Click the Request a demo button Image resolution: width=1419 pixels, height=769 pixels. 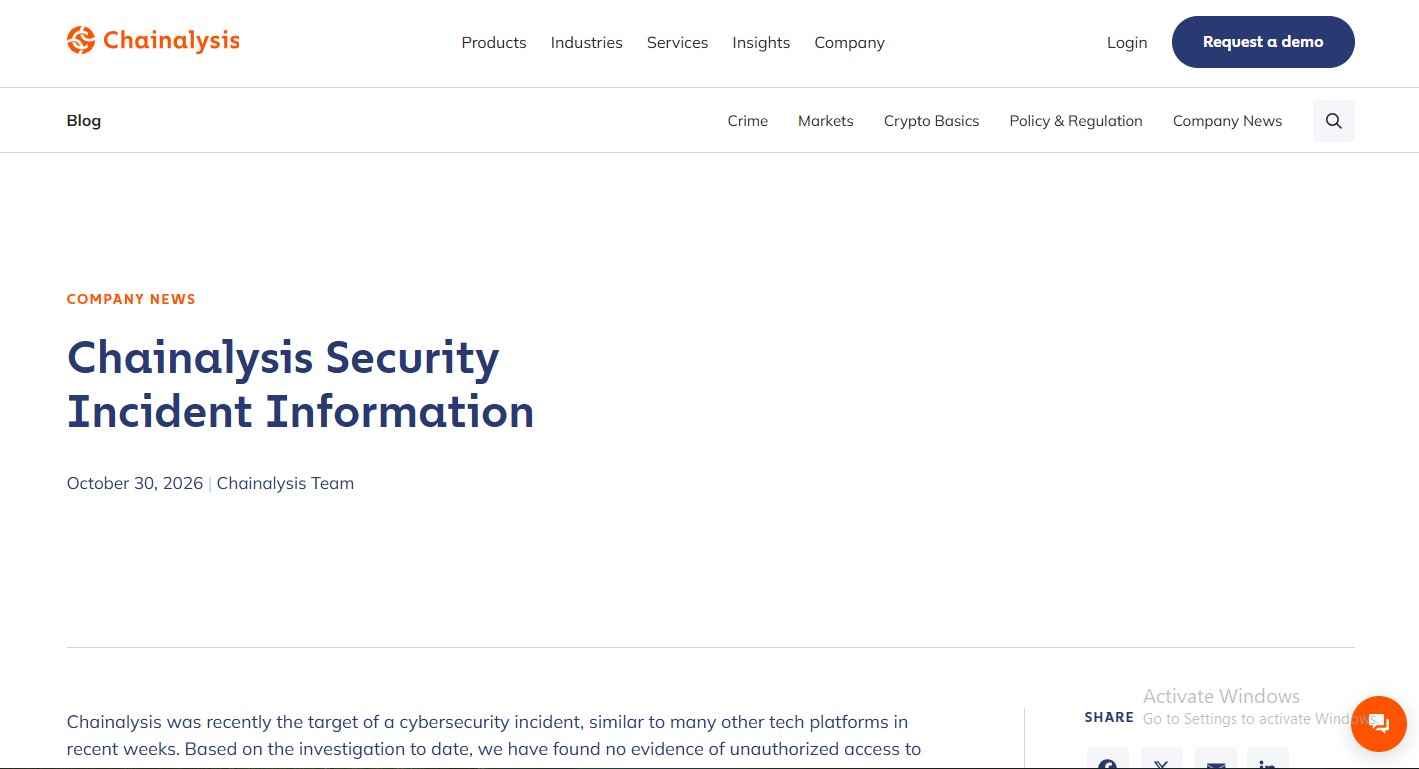1263,42
